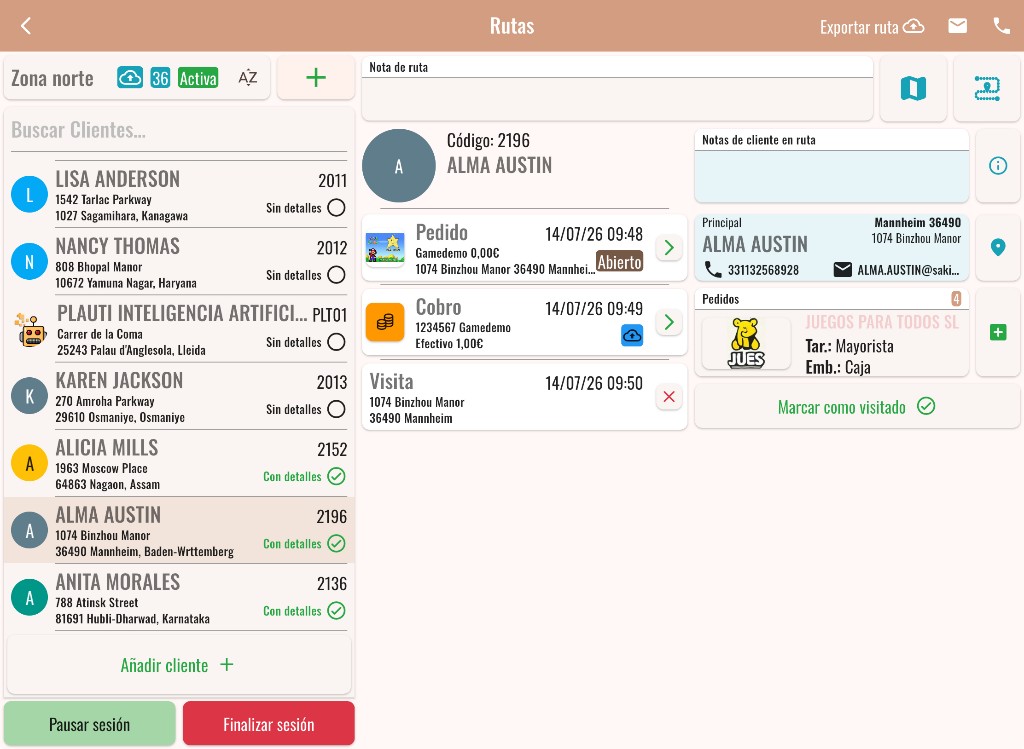
Task: Click Marcar como visitado button
Action: pyautogui.click(x=857, y=407)
